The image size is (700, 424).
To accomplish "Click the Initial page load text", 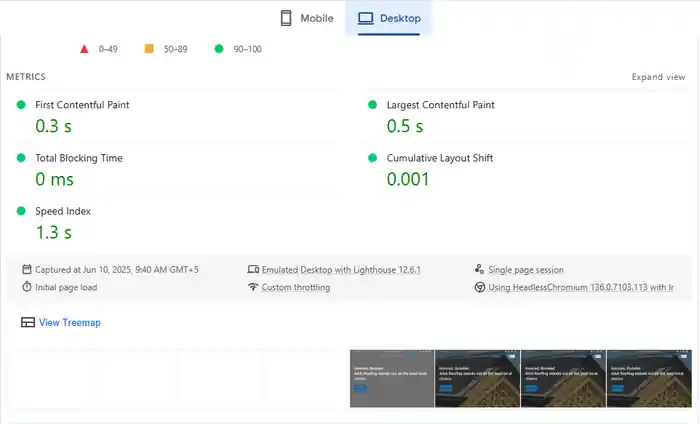I will (66, 287).
